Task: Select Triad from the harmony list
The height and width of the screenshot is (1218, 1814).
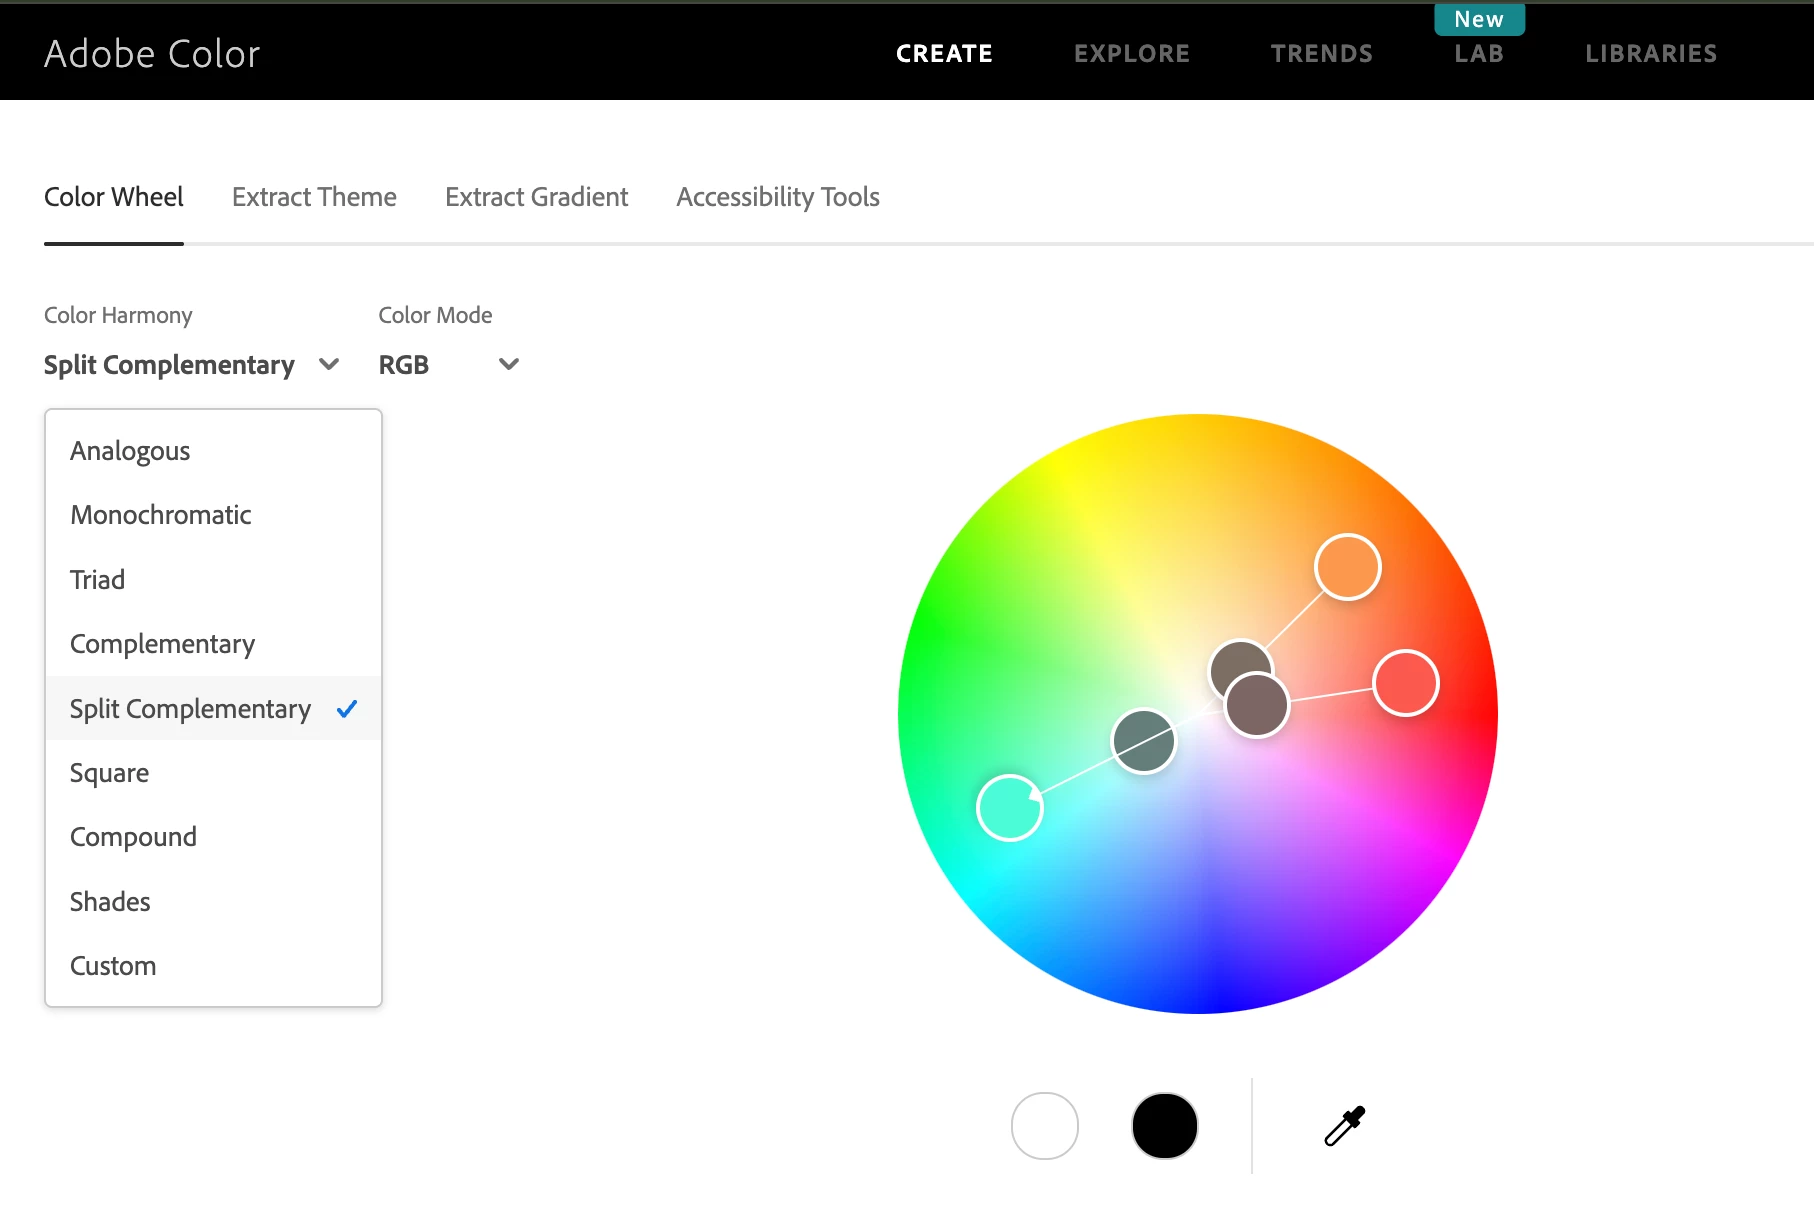Action: coord(213,580)
